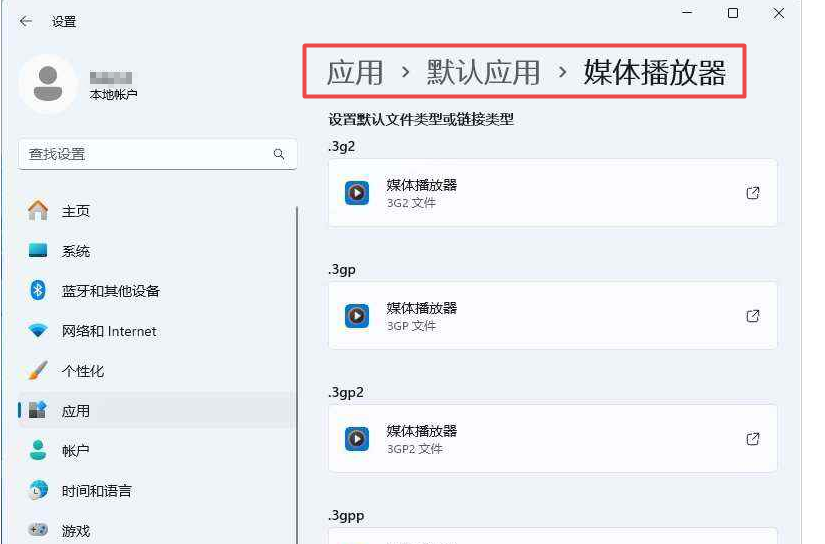Image resolution: width=825 pixels, height=544 pixels.
Task: Click the back arrow in Settings header
Action: coord(26,22)
